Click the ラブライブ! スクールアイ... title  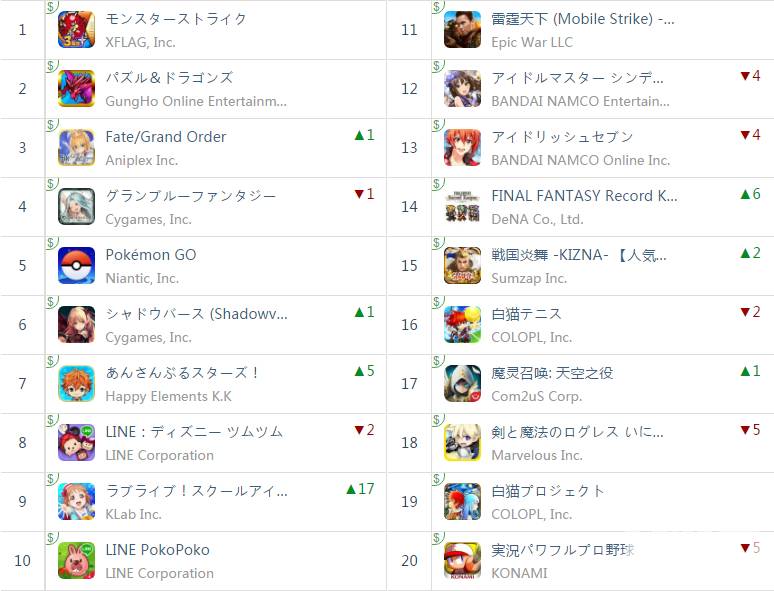click(x=196, y=491)
